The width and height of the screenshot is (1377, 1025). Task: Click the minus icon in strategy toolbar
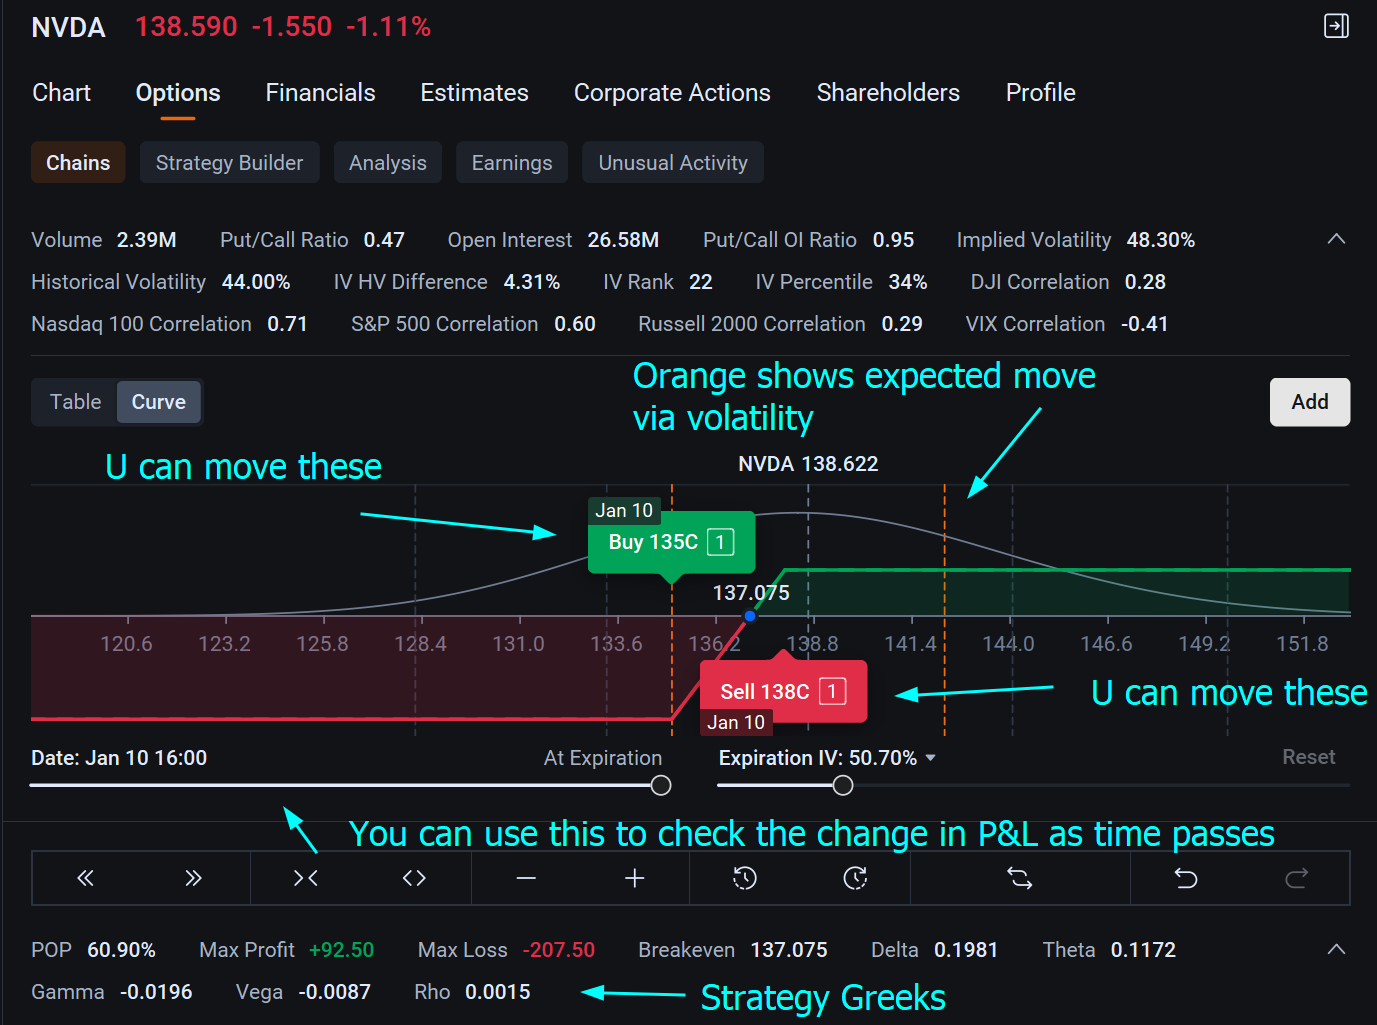[527, 878]
